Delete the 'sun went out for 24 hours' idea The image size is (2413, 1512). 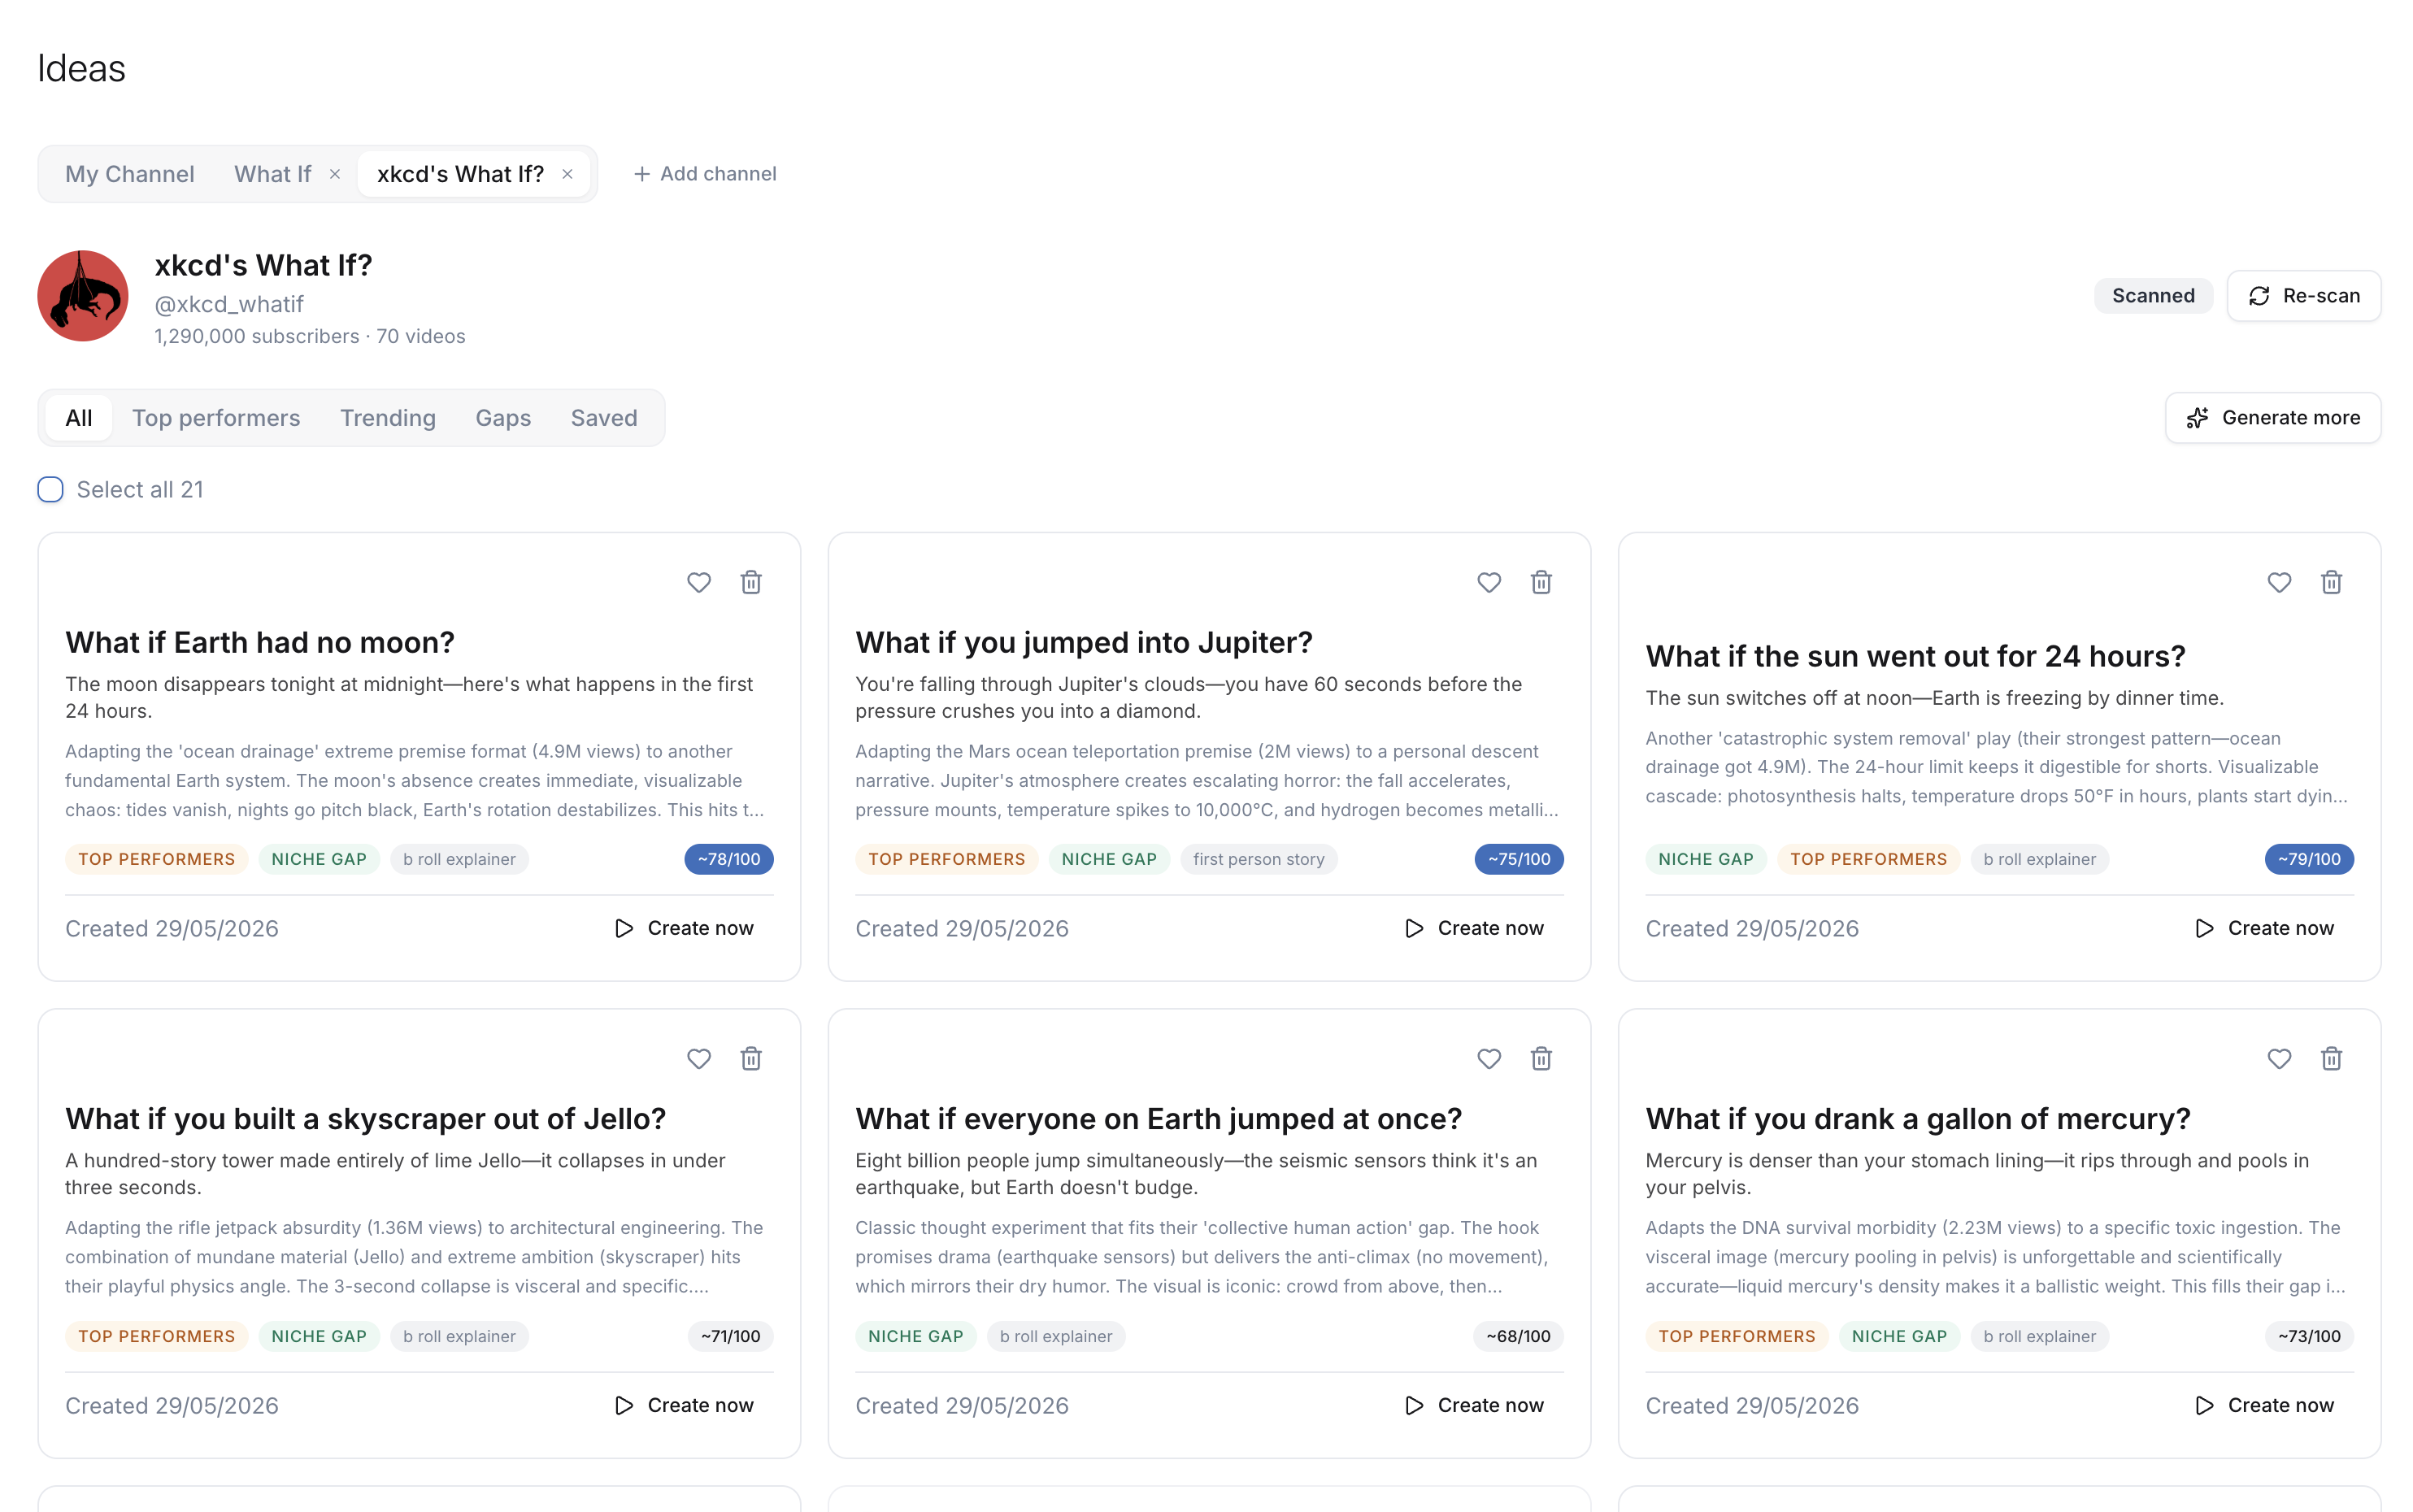[2331, 582]
